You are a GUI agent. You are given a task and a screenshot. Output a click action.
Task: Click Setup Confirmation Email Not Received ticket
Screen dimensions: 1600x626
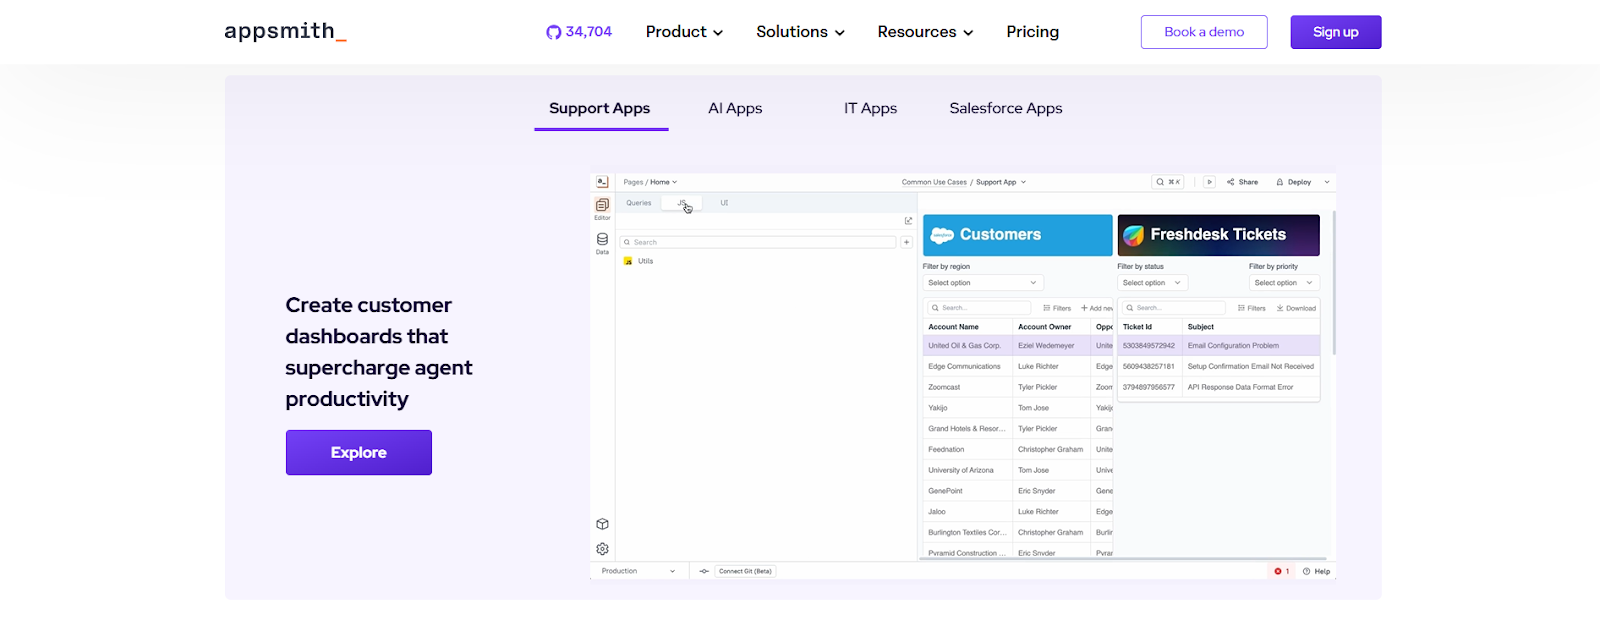click(1251, 366)
